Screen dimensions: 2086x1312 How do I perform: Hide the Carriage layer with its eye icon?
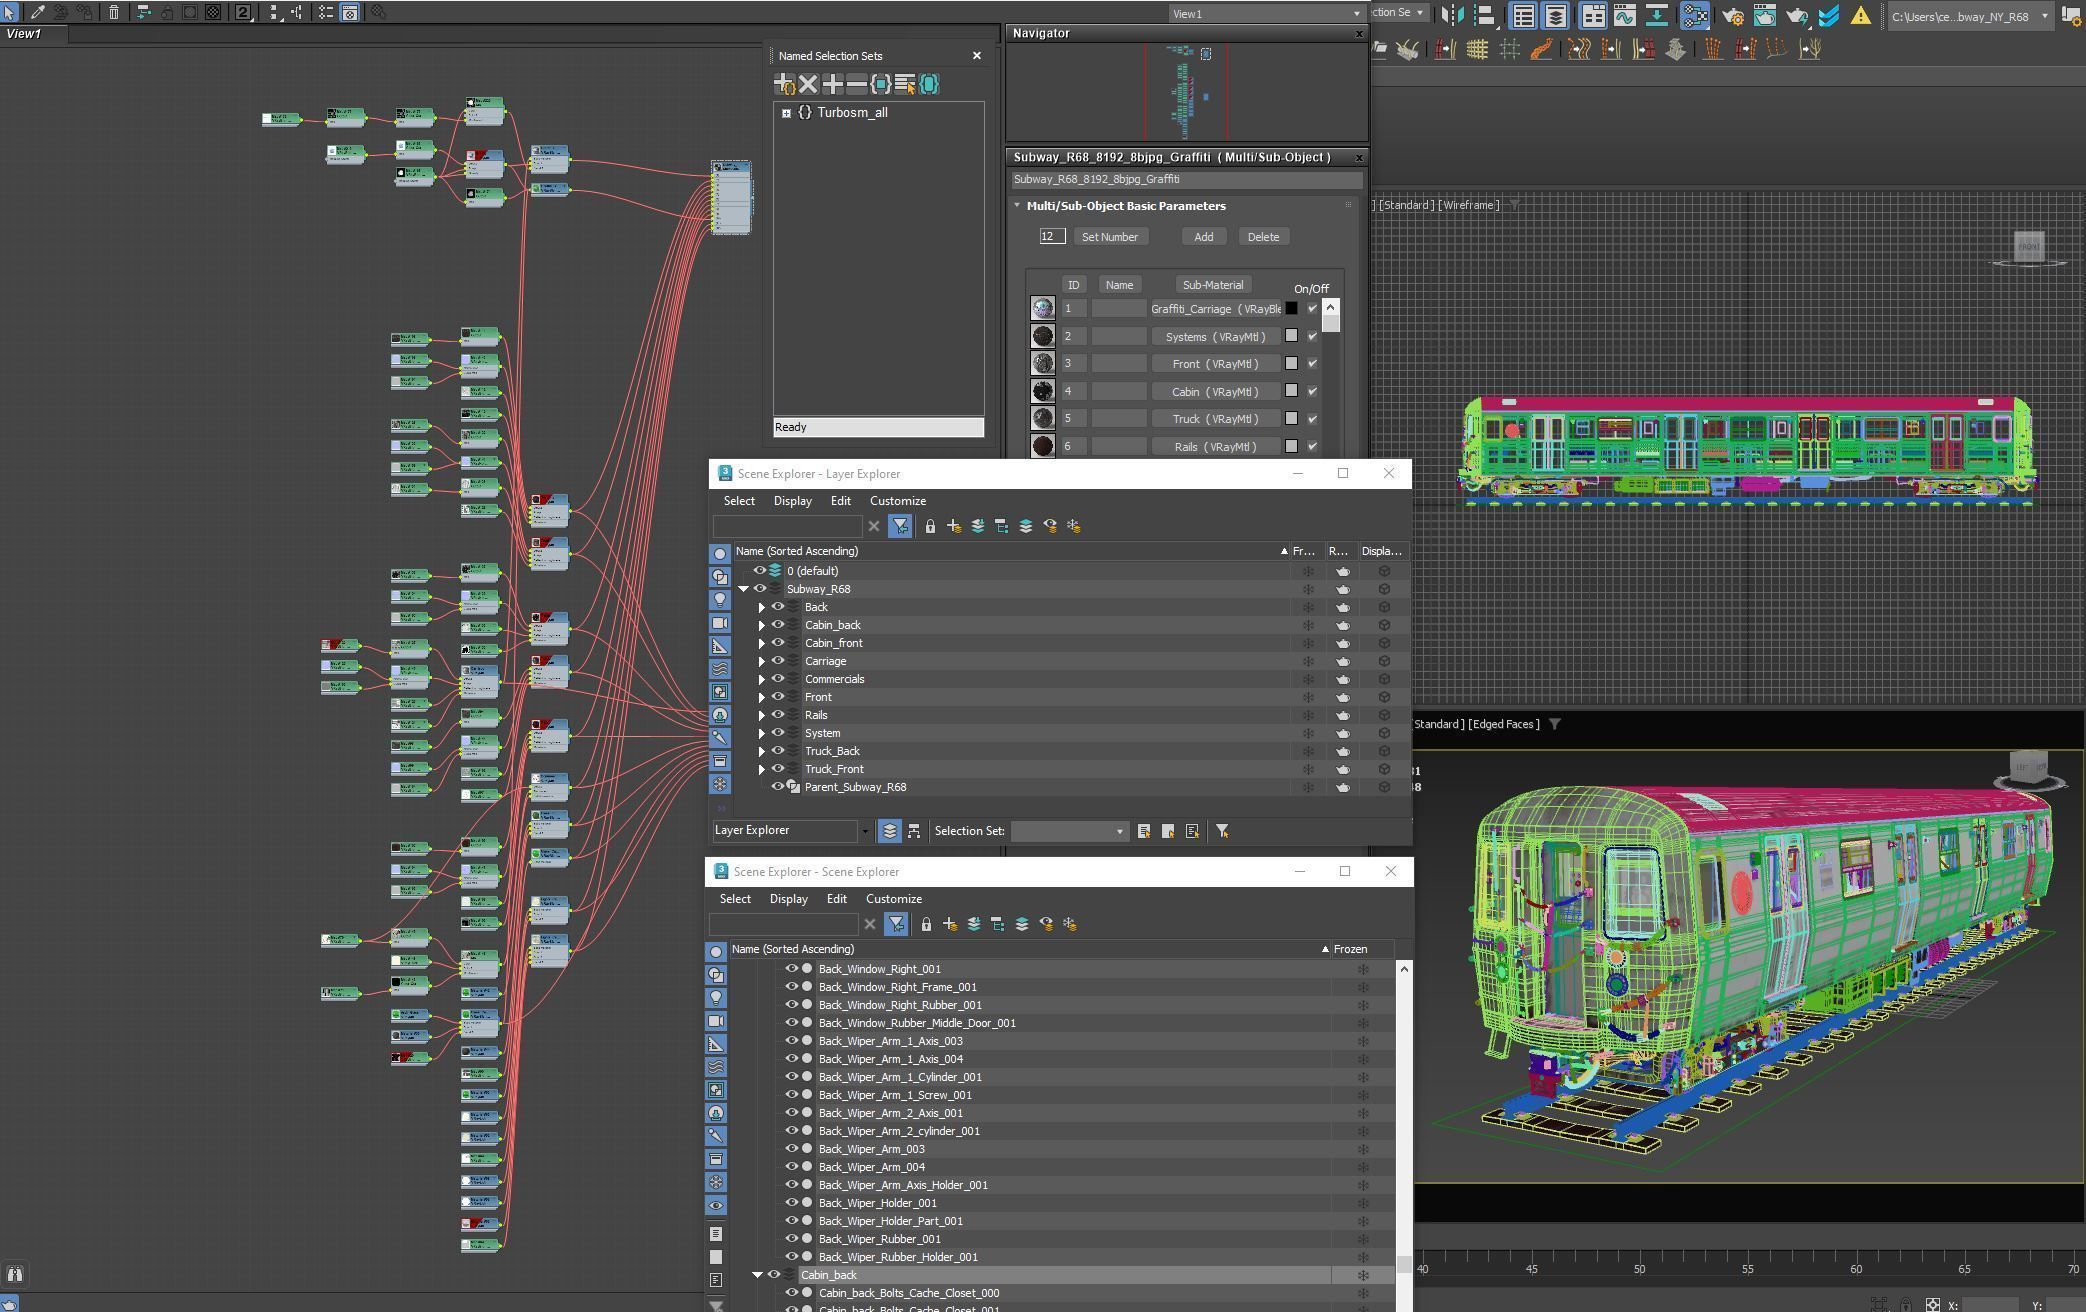[x=778, y=661]
